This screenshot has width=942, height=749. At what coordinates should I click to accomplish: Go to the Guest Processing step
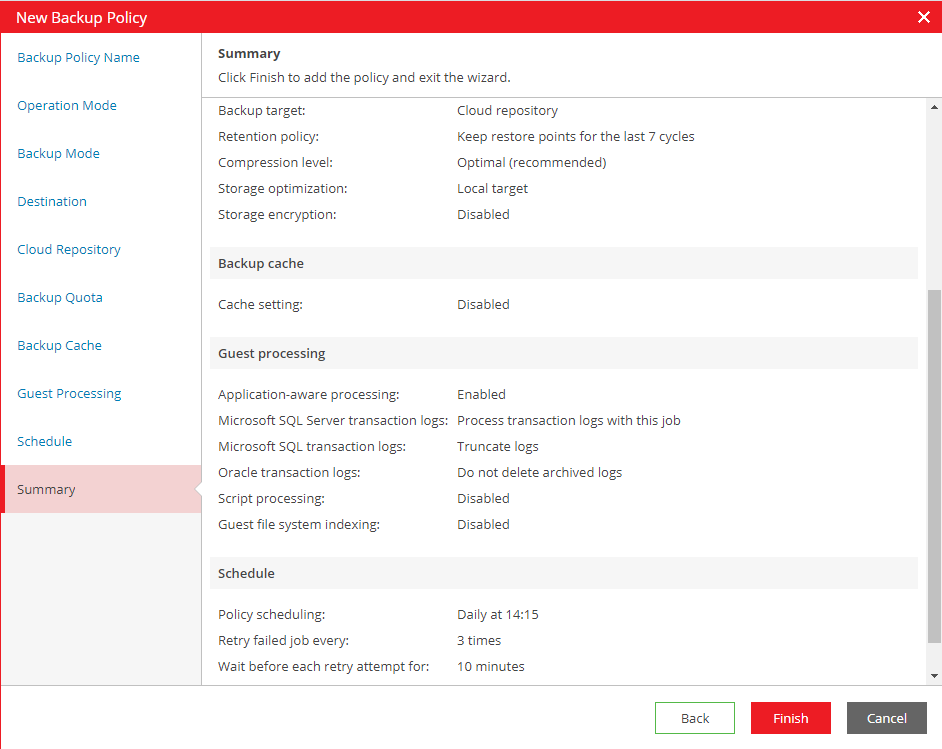tap(69, 394)
